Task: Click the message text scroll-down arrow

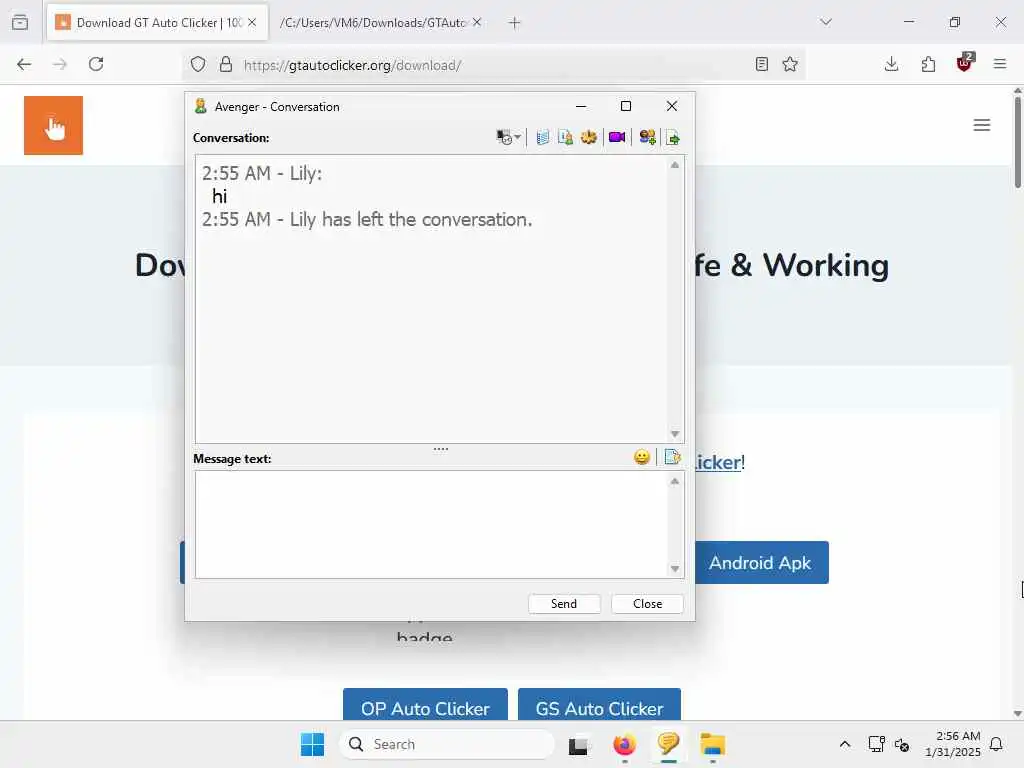Action: [x=675, y=569]
